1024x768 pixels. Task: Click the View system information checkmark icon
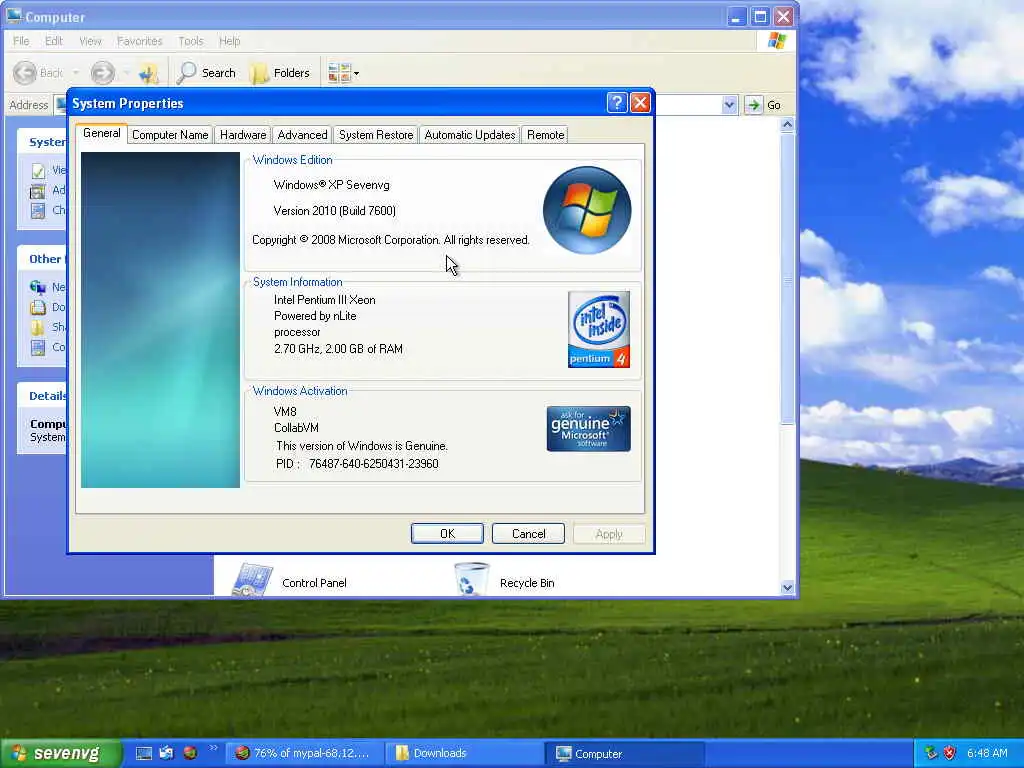(39, 171)
